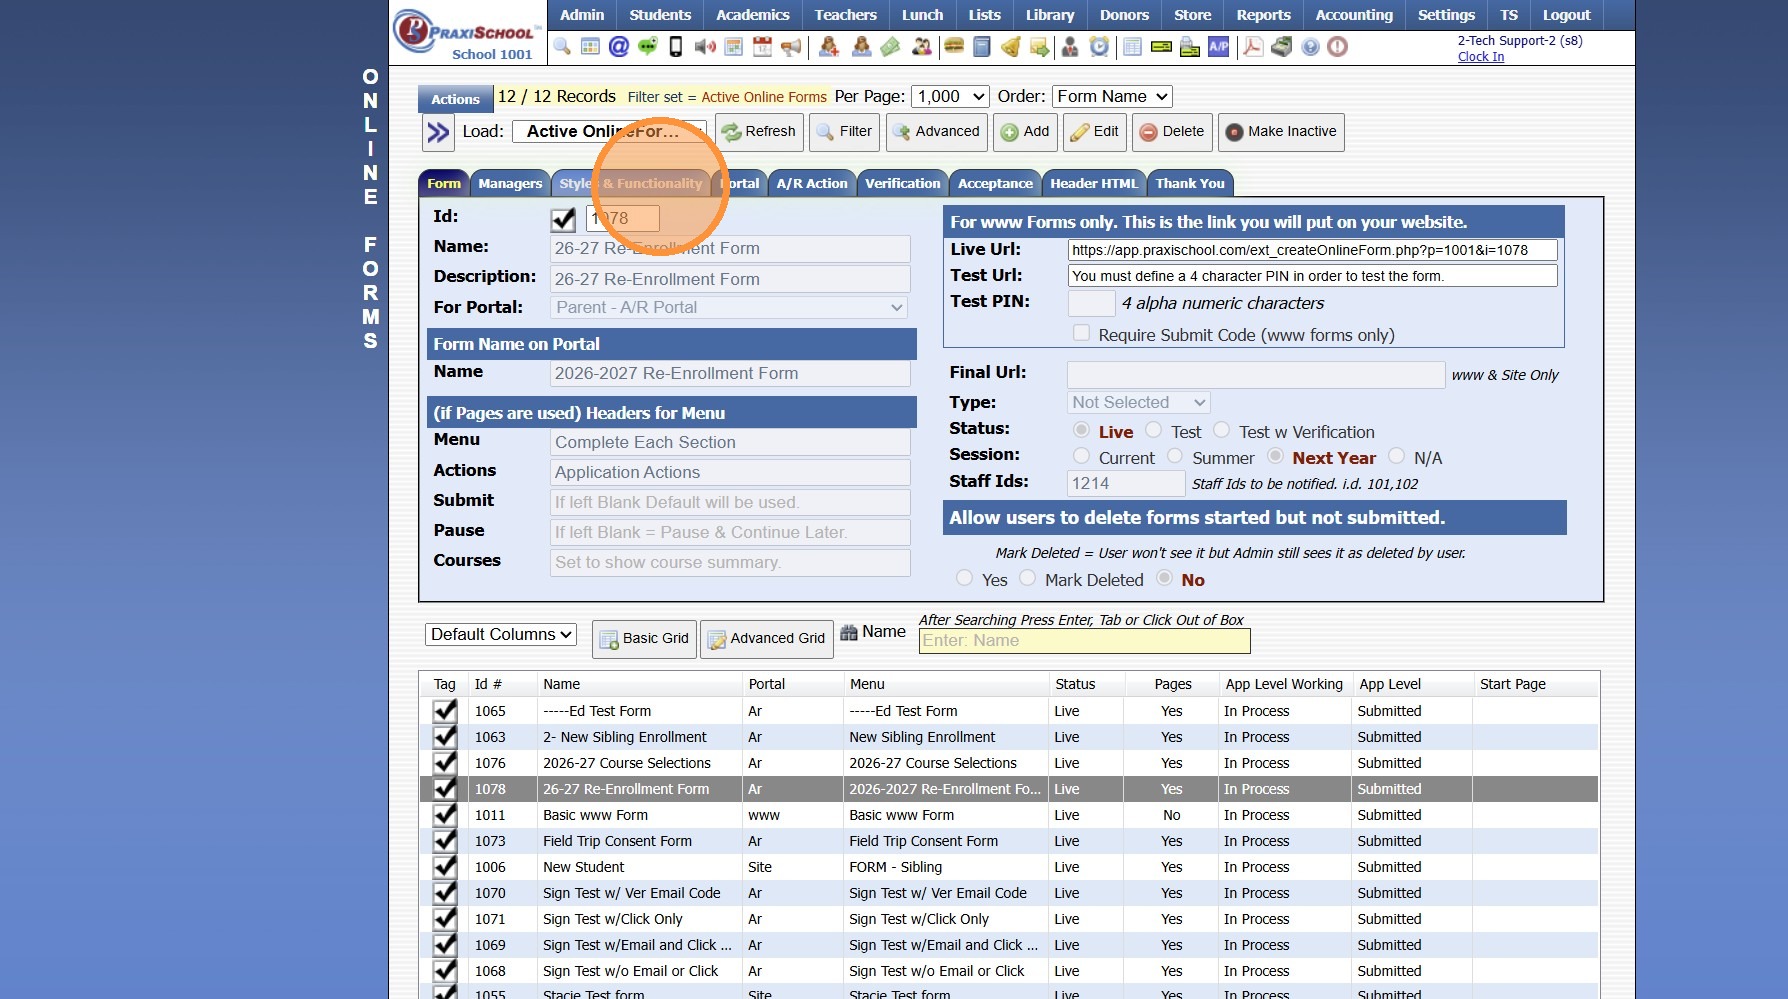Click the Refresh button
This screenshot has width=1788, height=999.
click(x=760, y=132)
